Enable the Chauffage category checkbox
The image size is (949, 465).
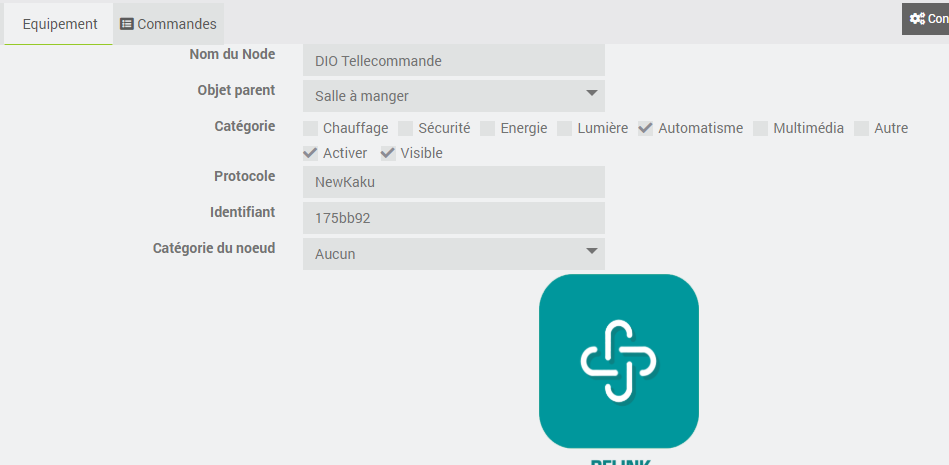pos(311,128)
